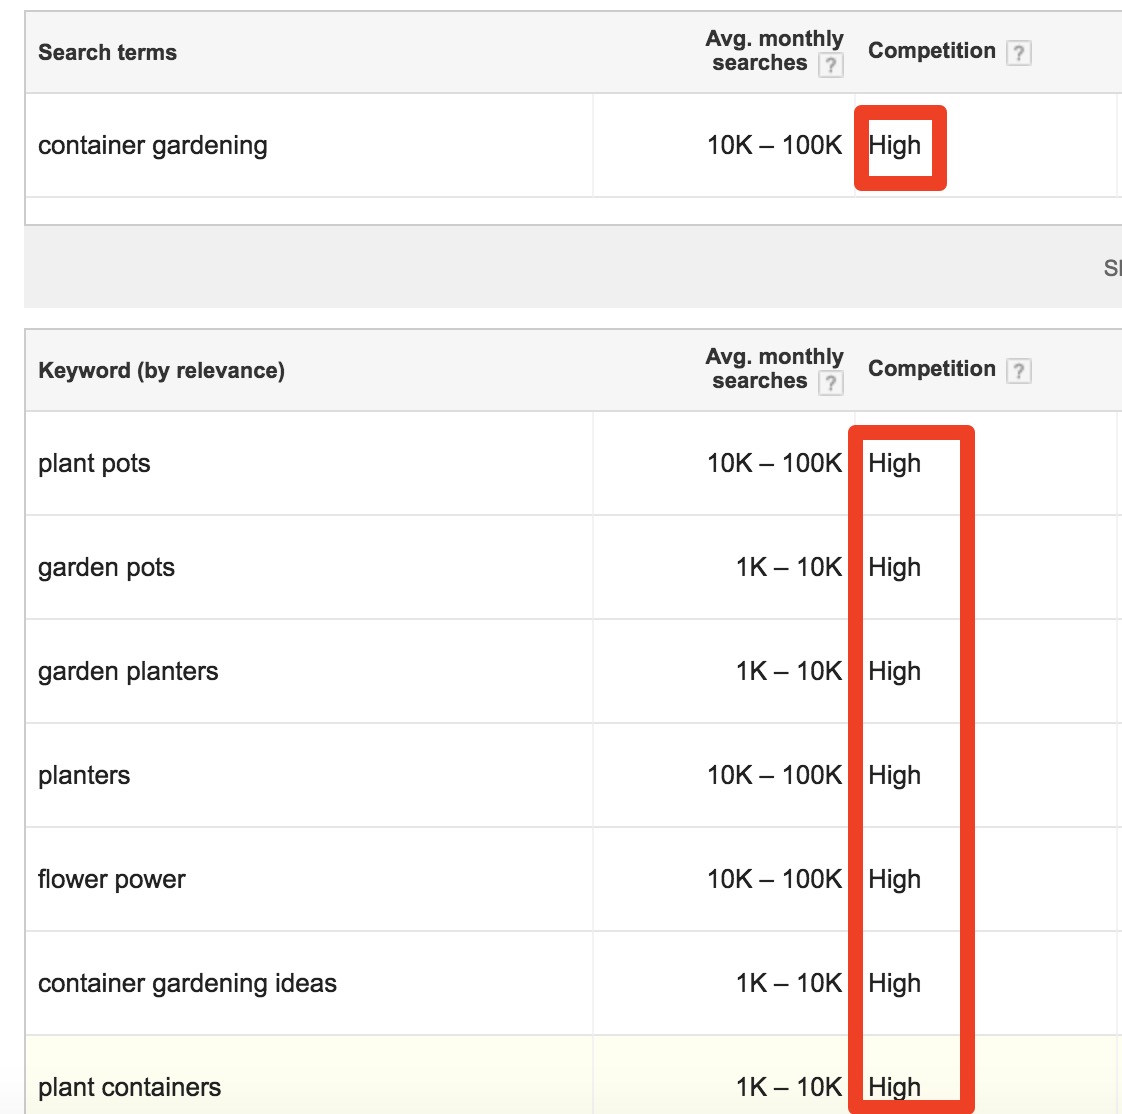The width and height of the screenshot is (1122, 1114).
Task: Sort by the Search terms column header
Action: pyautogui.click(x=107, y=53)
